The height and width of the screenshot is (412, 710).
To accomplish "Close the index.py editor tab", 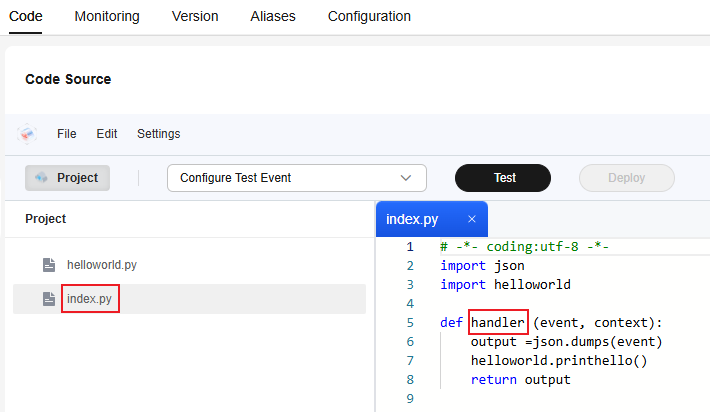I will point(472,219).
